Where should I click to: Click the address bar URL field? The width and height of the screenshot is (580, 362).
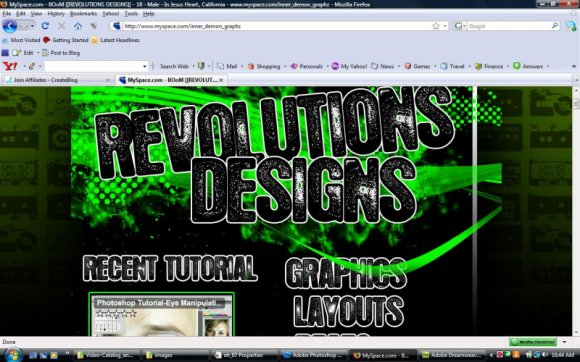(277, 26)
